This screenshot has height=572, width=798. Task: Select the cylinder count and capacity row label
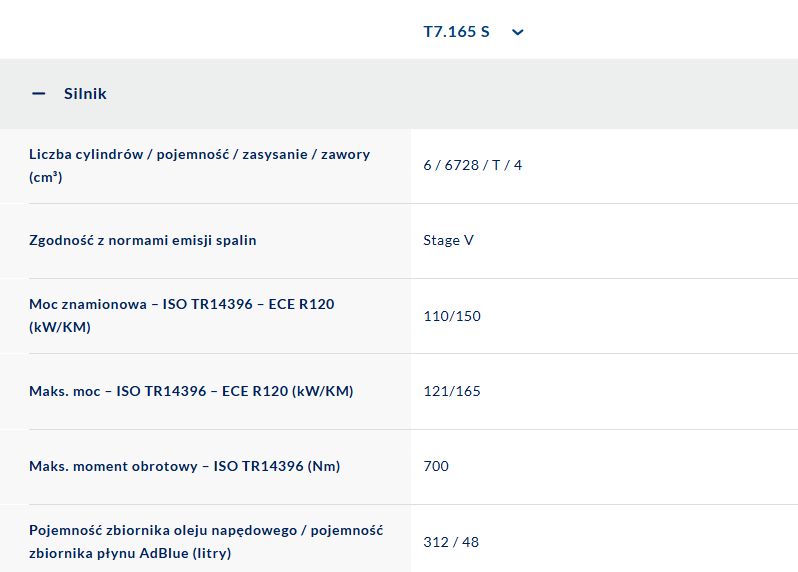click(199, 155)
